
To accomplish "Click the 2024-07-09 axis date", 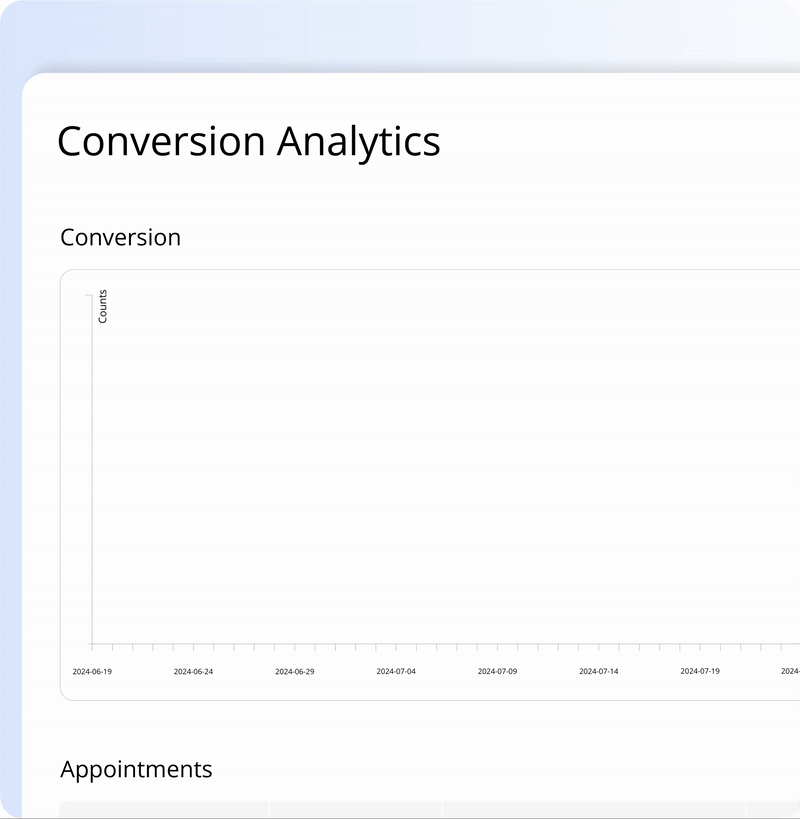I will pyautogui.click(x=497, y=671).
